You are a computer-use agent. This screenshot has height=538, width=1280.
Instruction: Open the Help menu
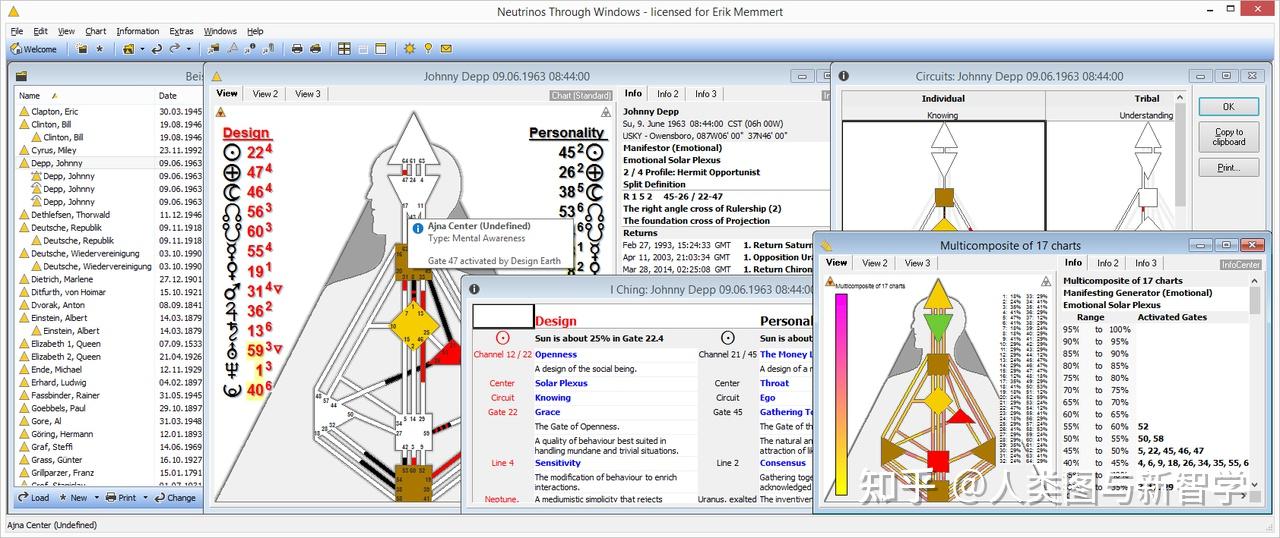click(x=255, y=31)
